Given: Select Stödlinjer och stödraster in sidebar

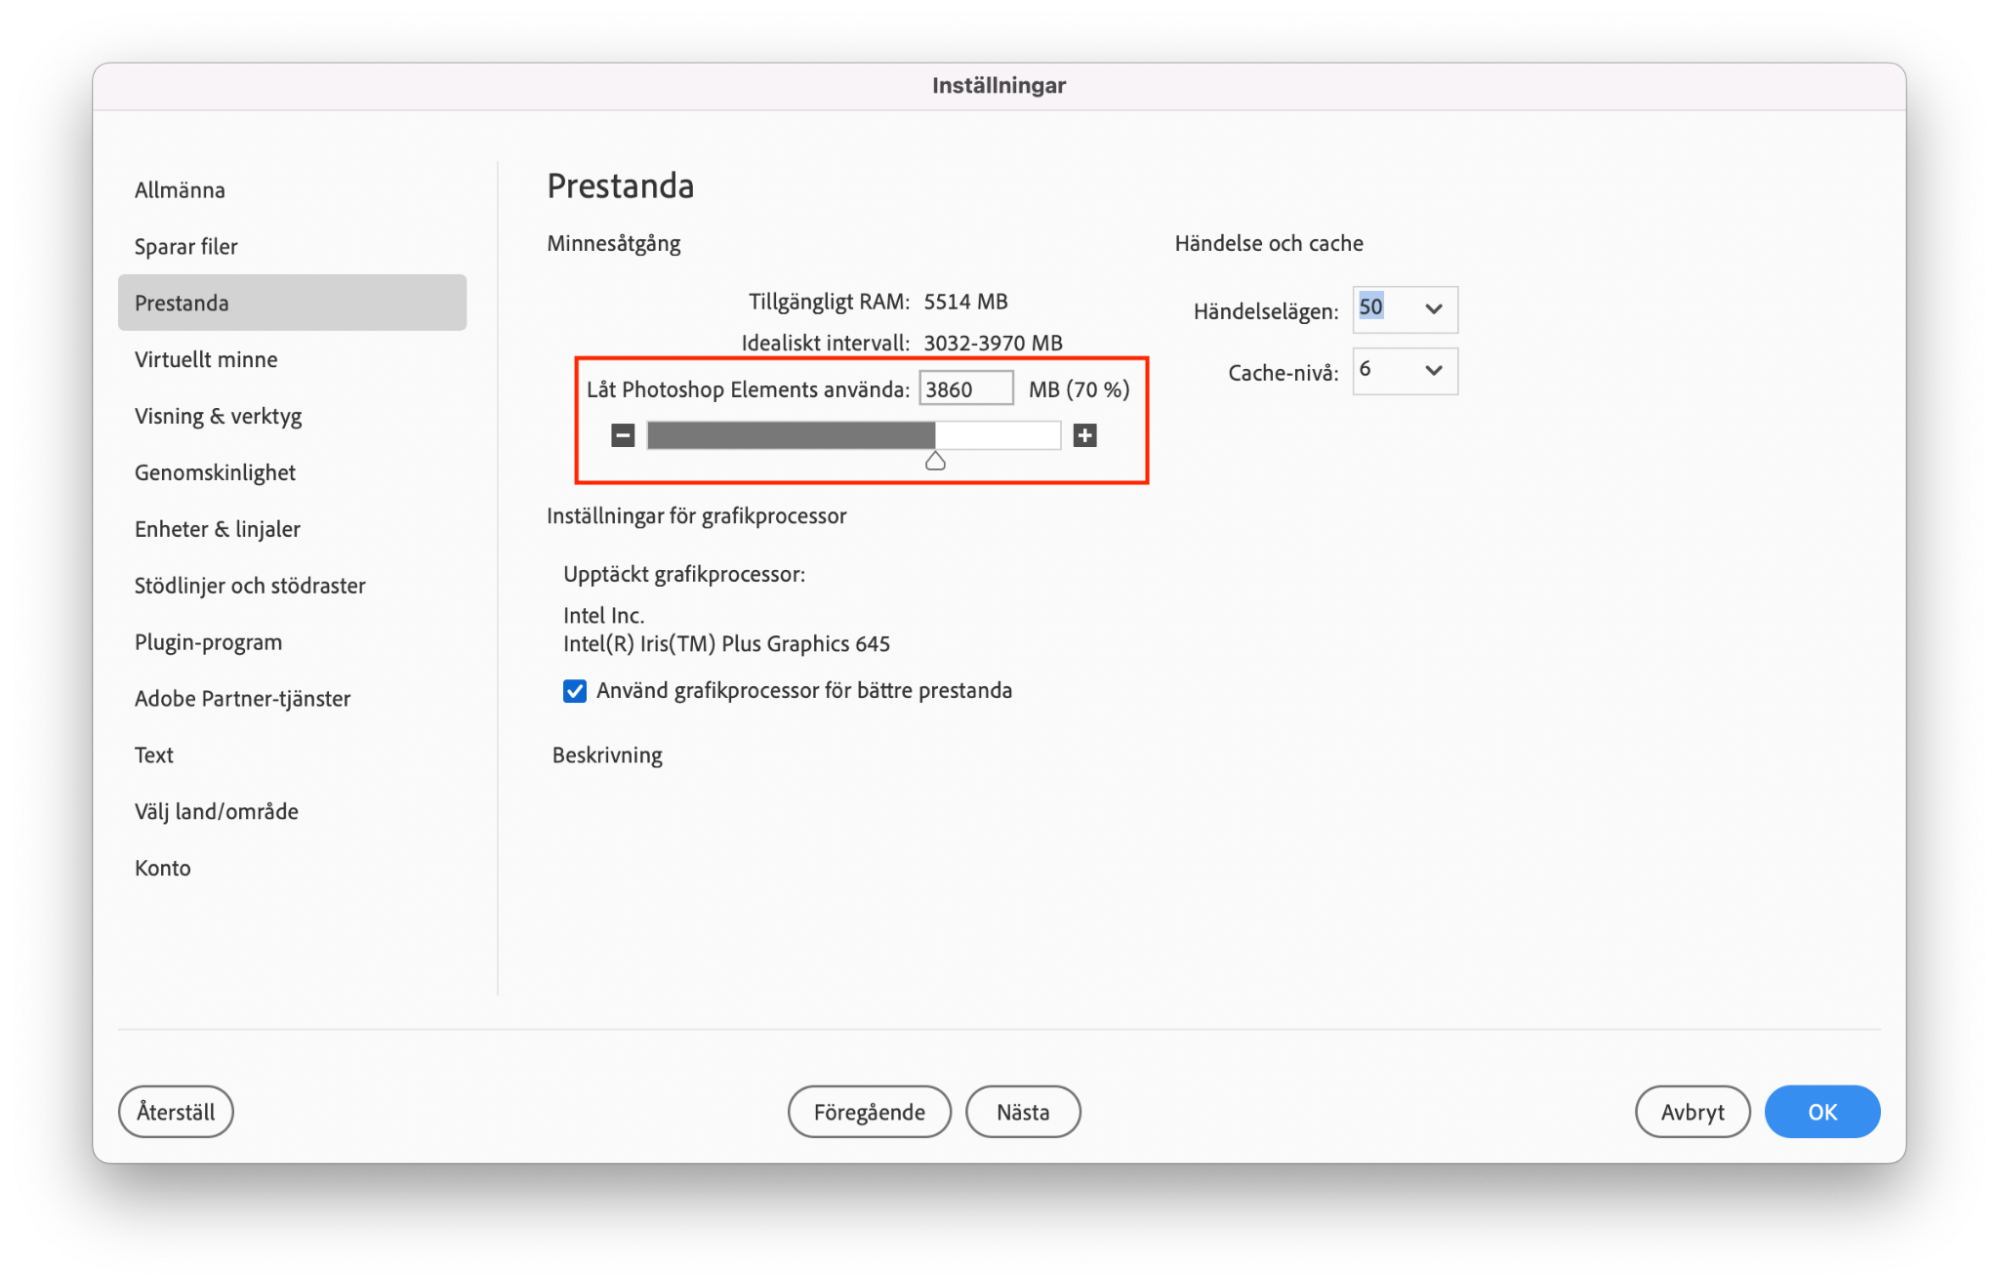Looking at the screenshot, I should pyautogui.click(x=292, y=585).
